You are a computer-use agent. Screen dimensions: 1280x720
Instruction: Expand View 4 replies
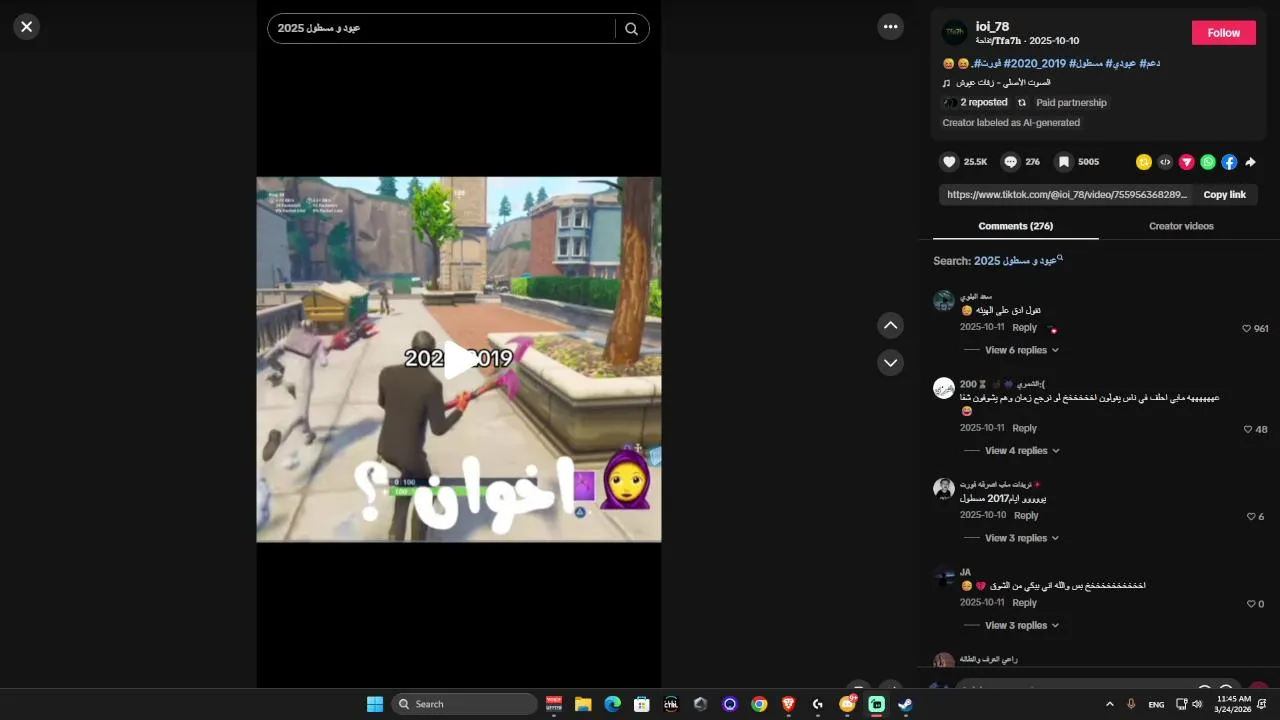point(1021,451)
